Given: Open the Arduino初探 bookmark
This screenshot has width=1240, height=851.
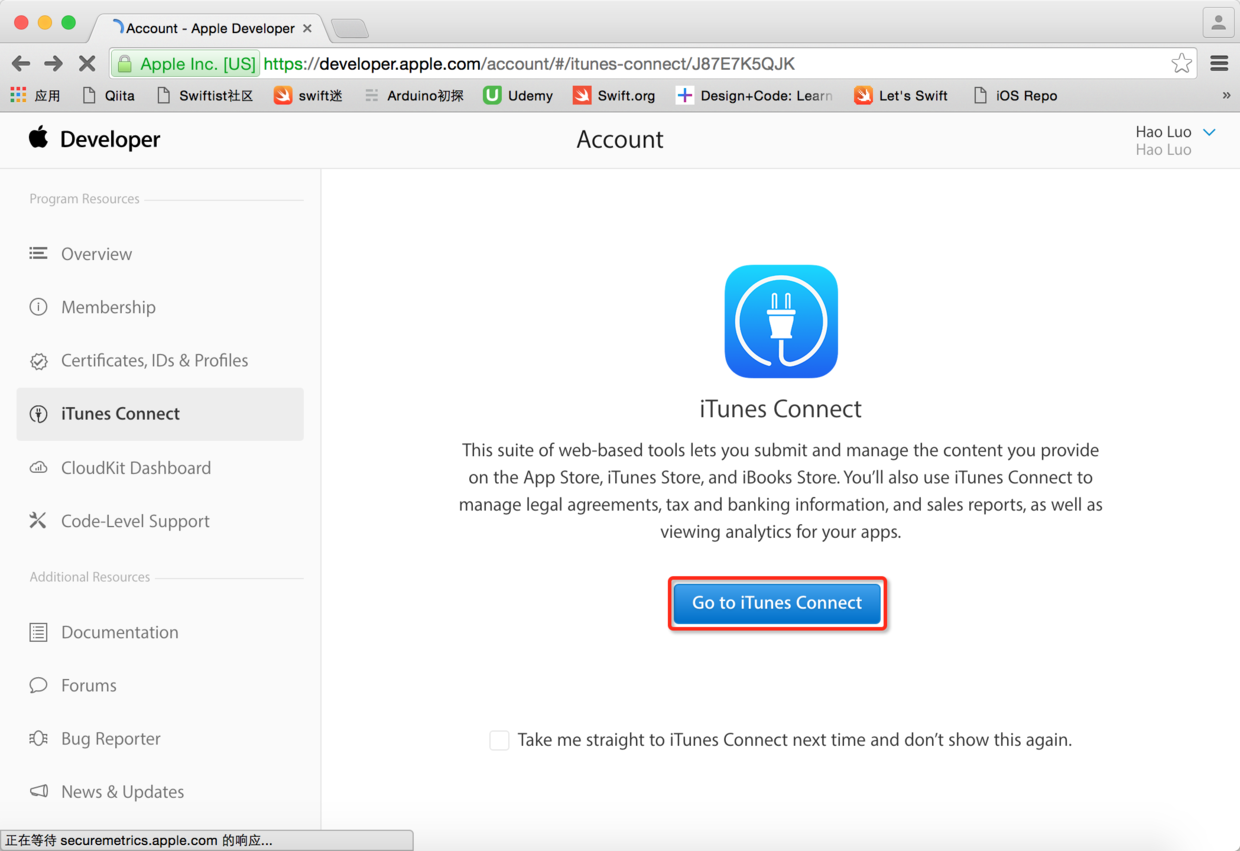Looking at the screenshot, I should click(x=413, y=96).
